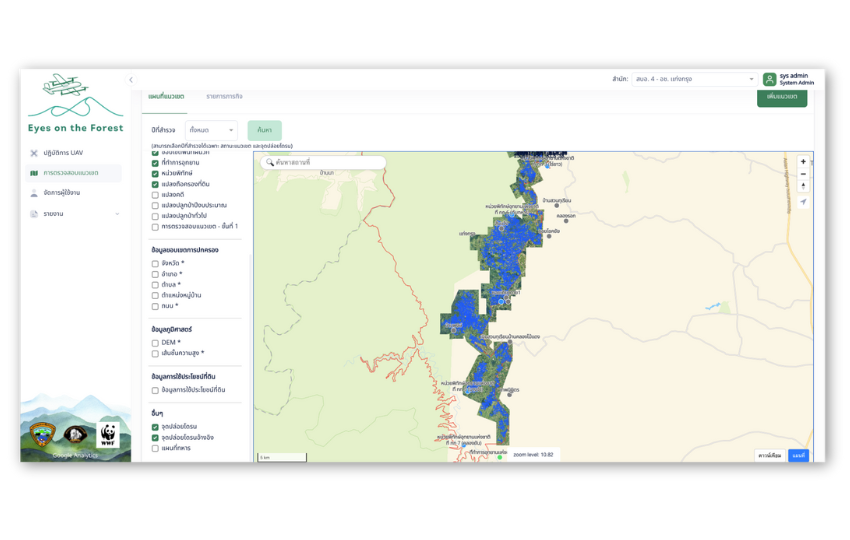Collapse the sidebar with the chevron icon
Viewport: 850px width, 540px height.
tap(131, 80)
